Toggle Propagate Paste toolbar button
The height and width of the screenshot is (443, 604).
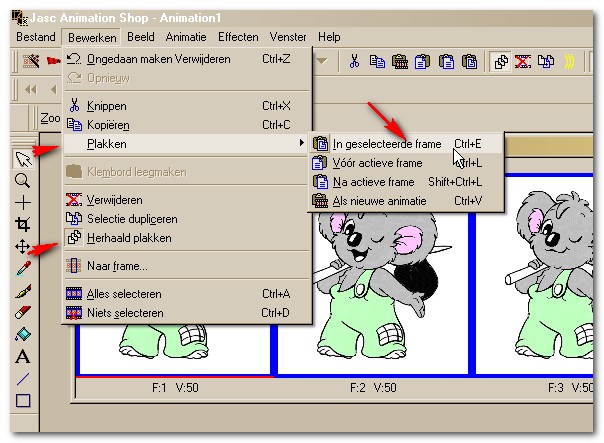[x=501, y=62]
